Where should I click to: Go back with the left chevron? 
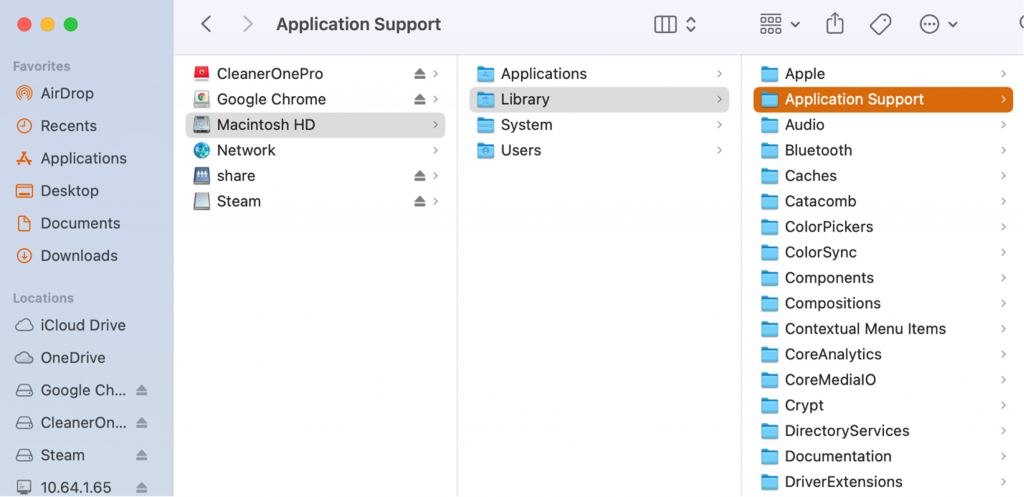tap(206, 24)
